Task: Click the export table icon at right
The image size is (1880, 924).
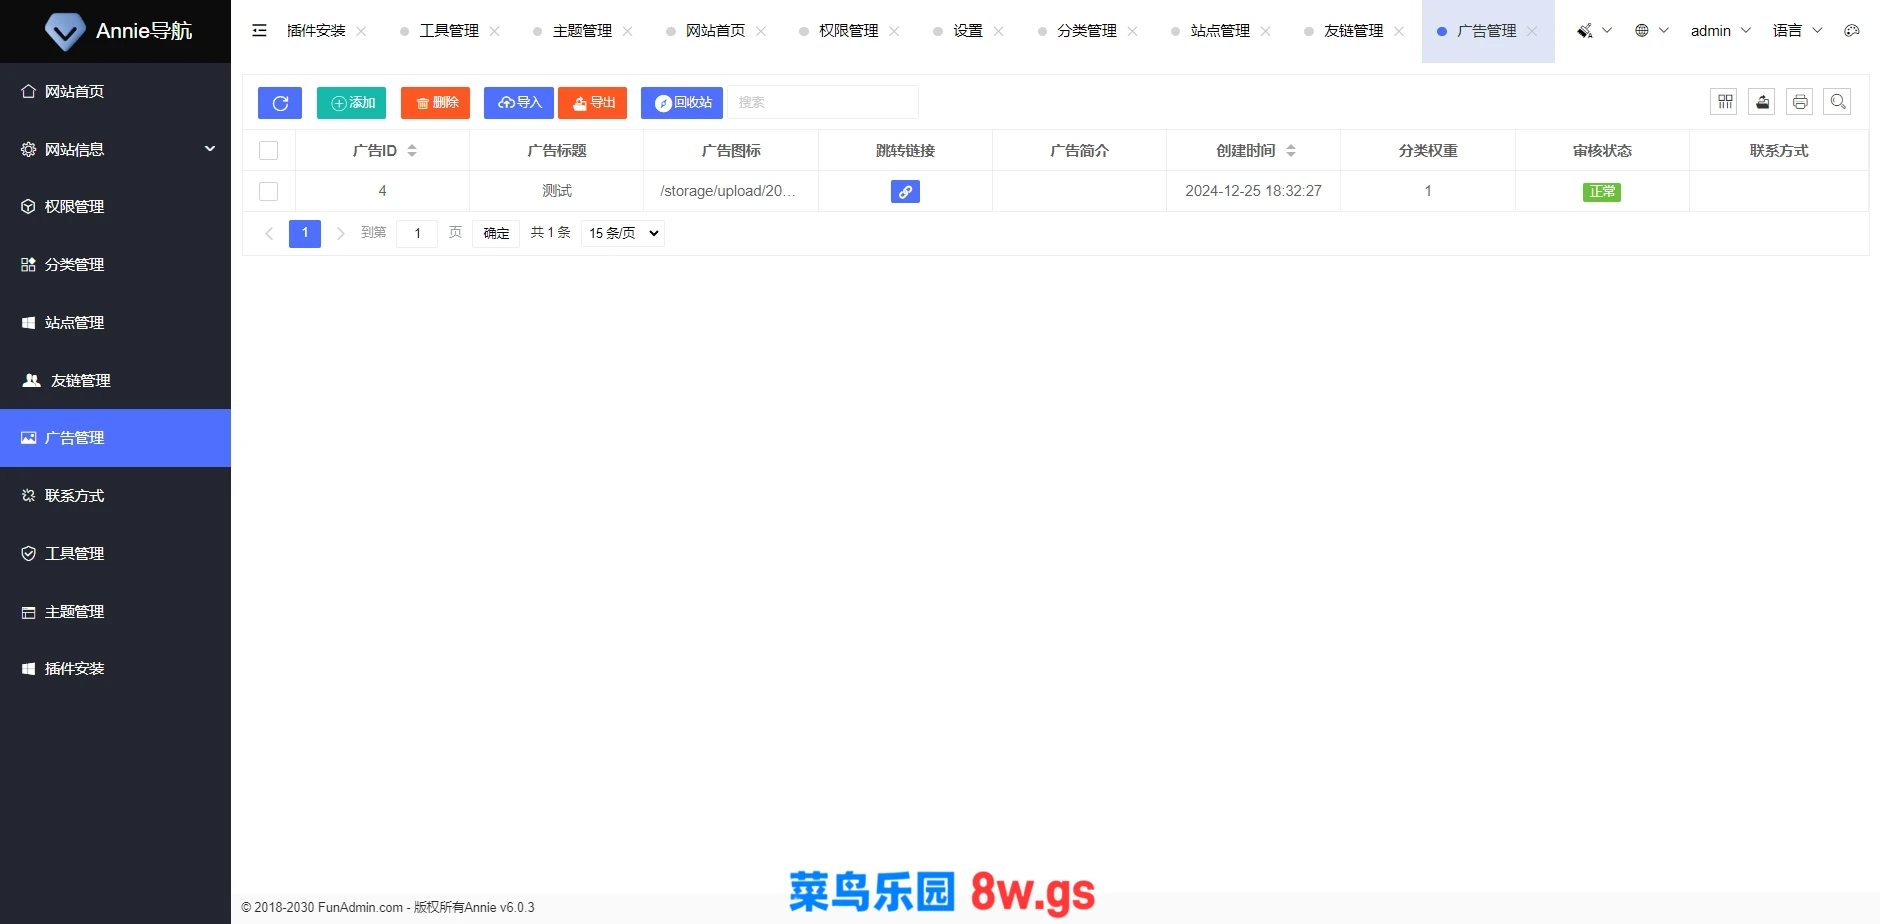Action: (1762, 102)
